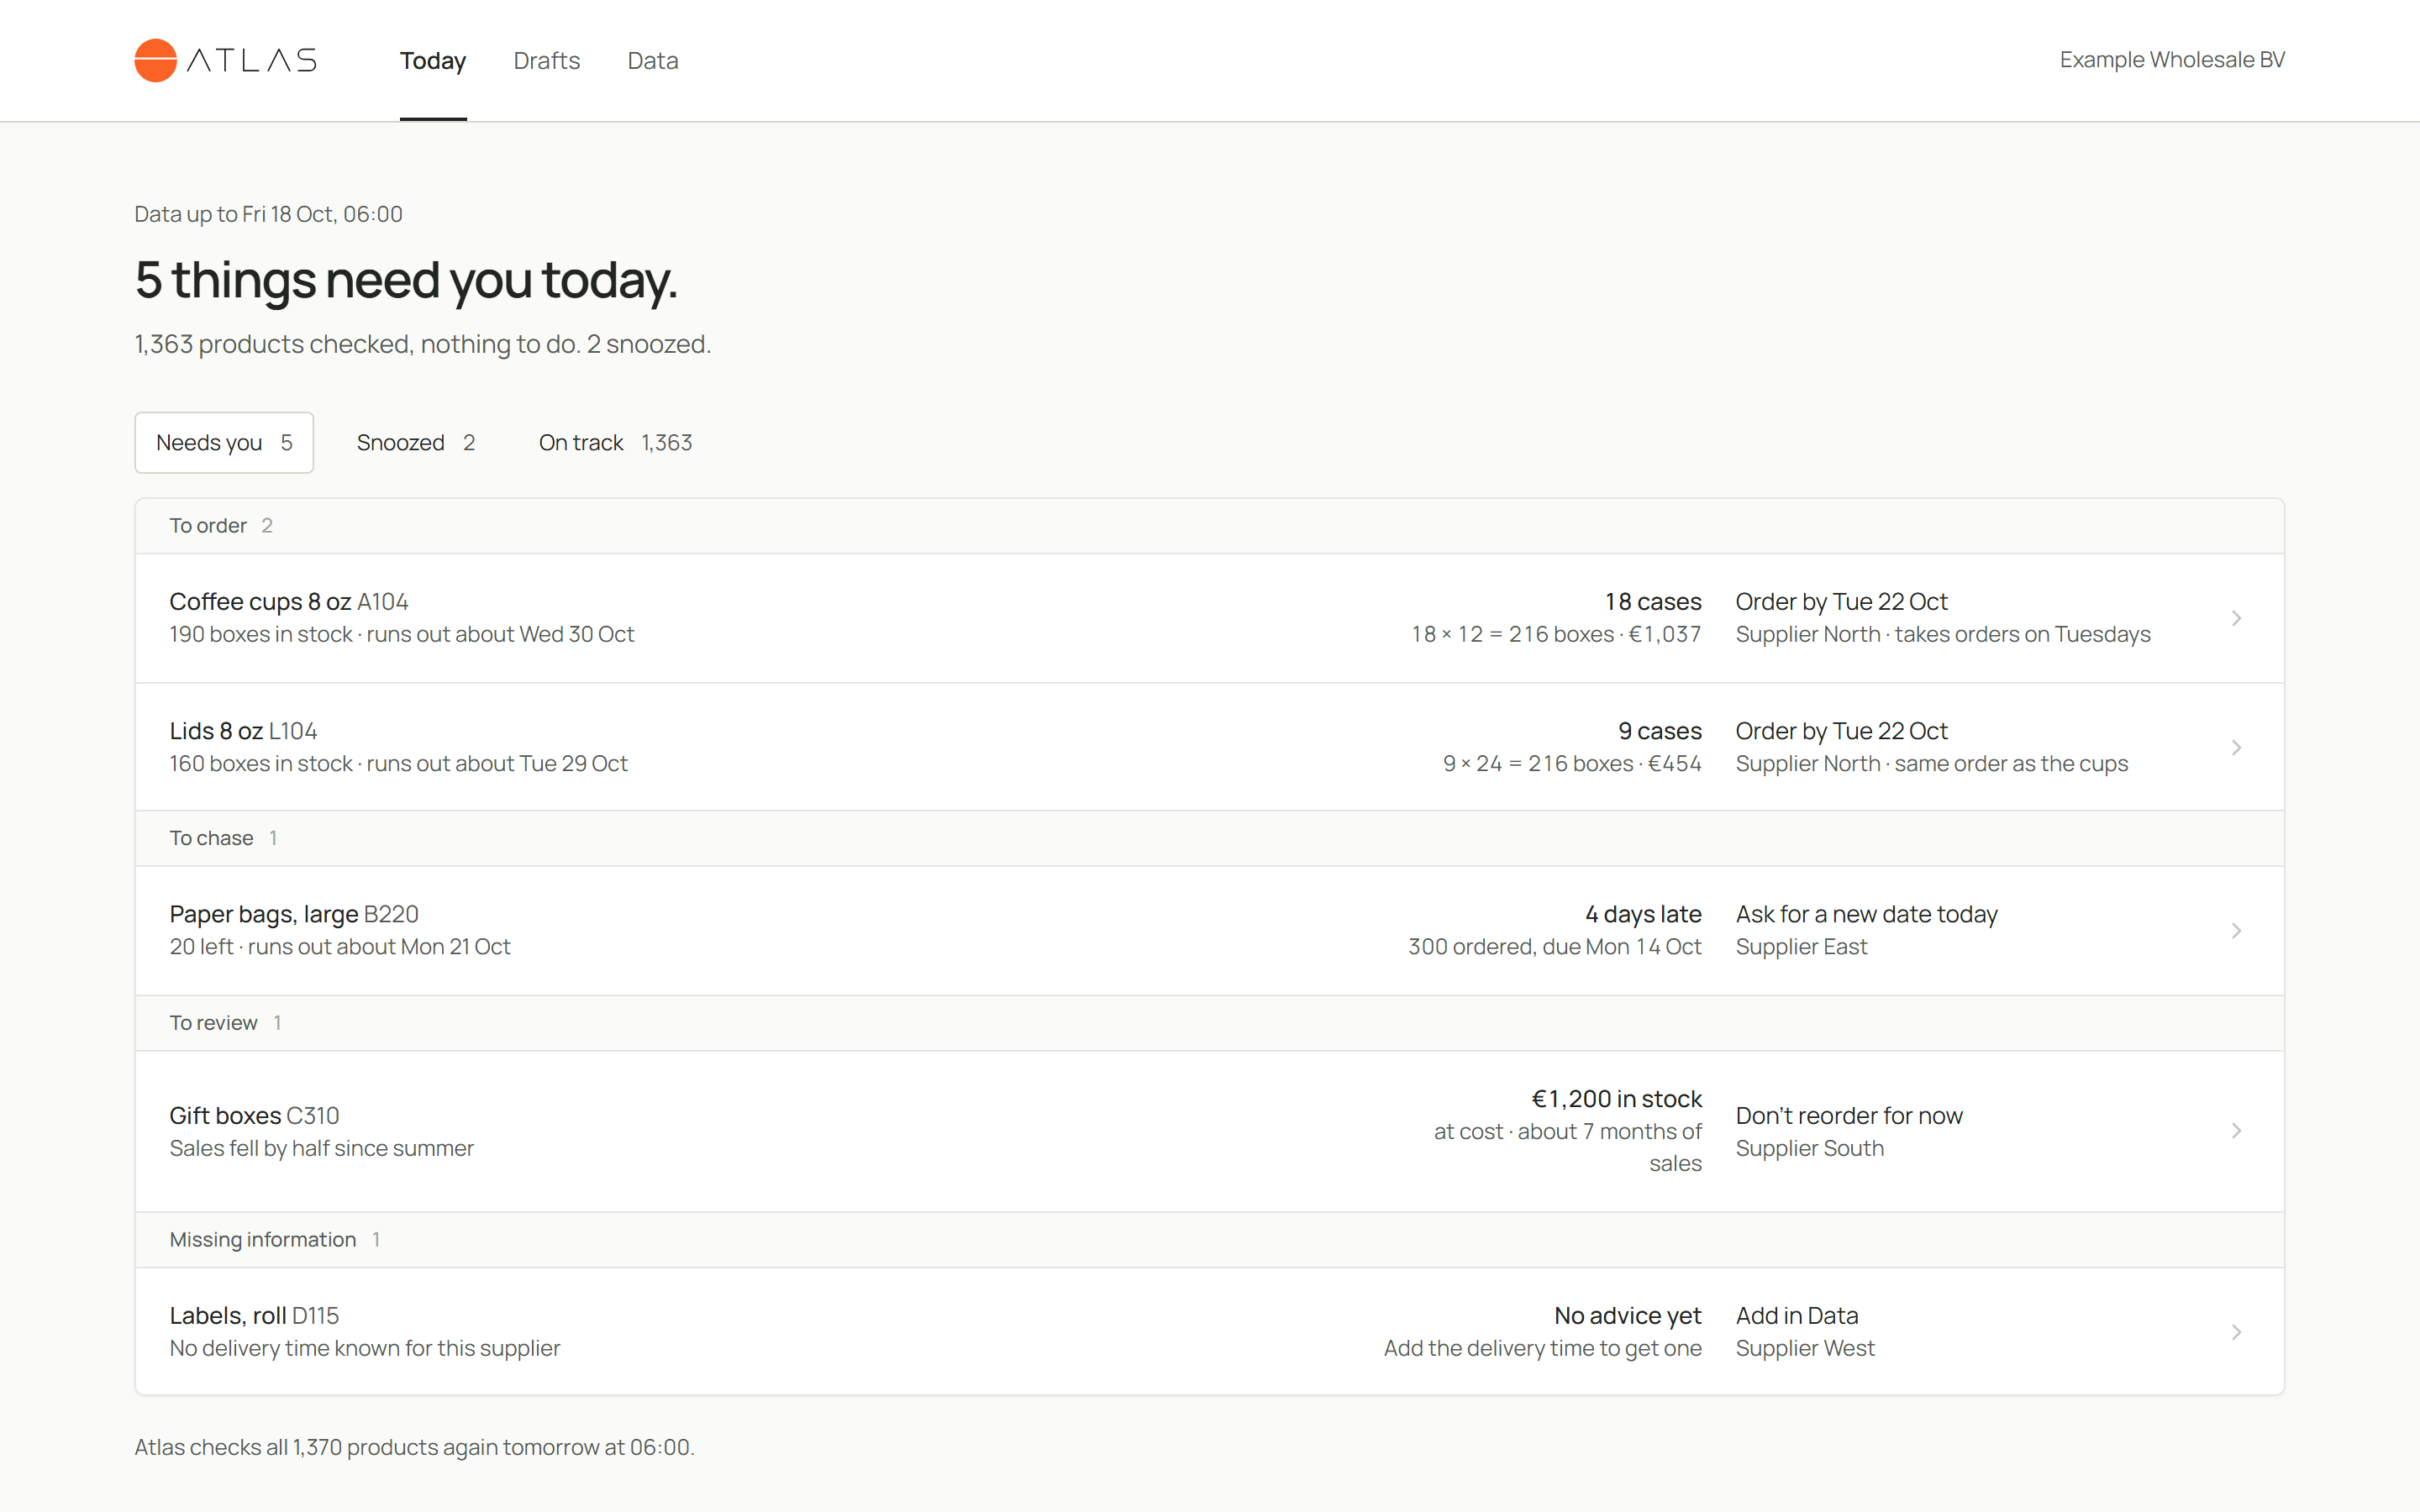Expand the Lids 8 oz row chevron
The width and height of the screenshot is (2420, 1512).
[x=2236, y=747]
